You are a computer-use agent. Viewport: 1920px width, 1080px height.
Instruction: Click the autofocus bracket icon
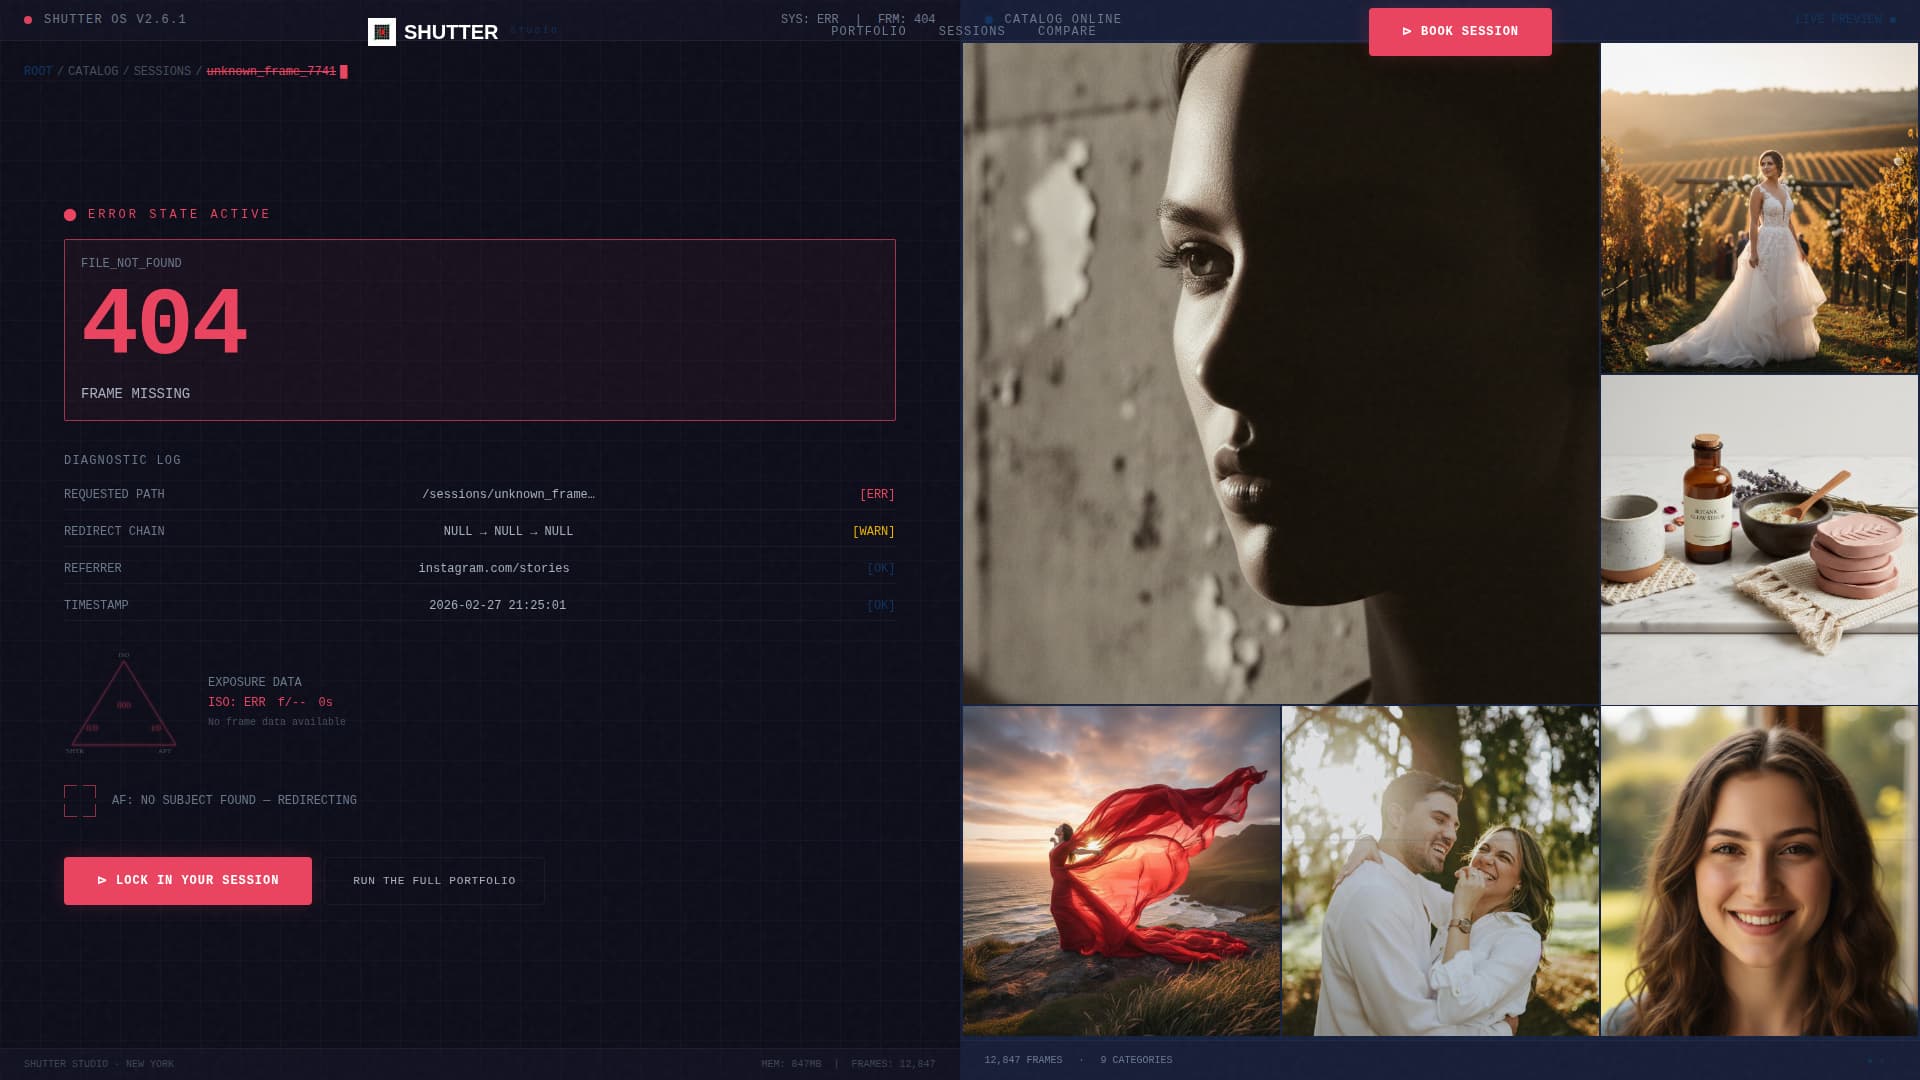point(80,801)
